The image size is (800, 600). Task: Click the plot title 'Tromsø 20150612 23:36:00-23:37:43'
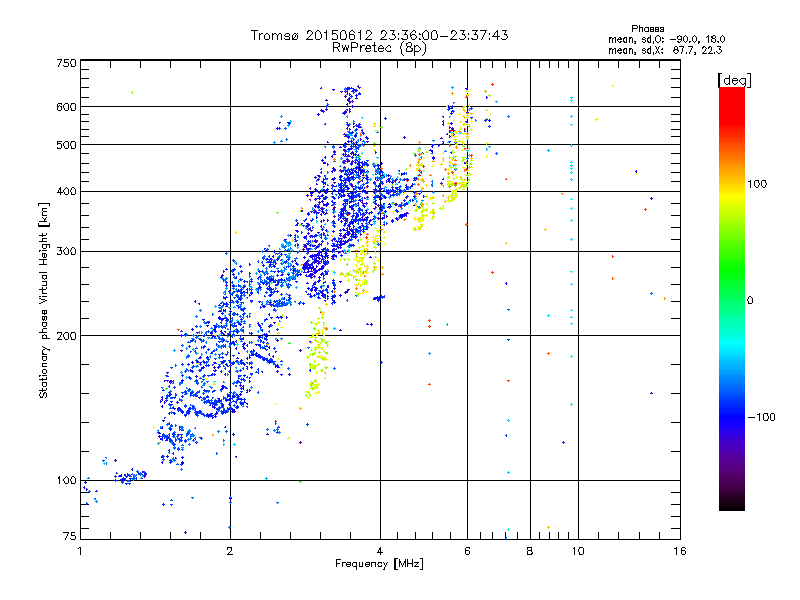380,35
